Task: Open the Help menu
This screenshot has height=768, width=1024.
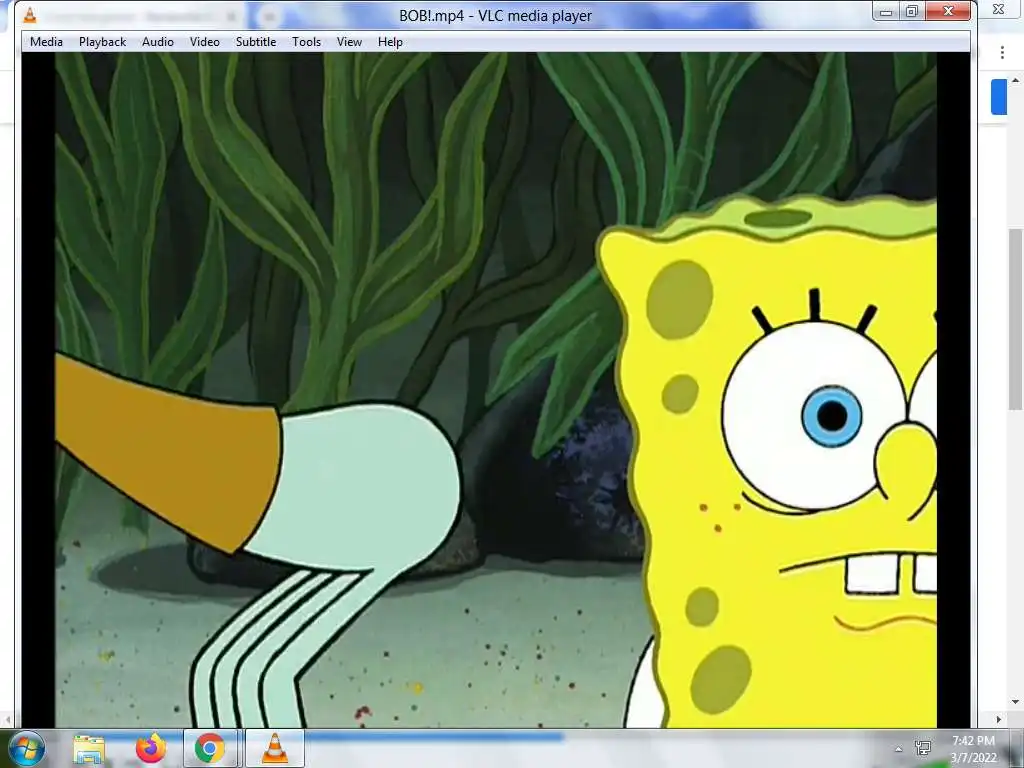Action: tap(390, 42)
